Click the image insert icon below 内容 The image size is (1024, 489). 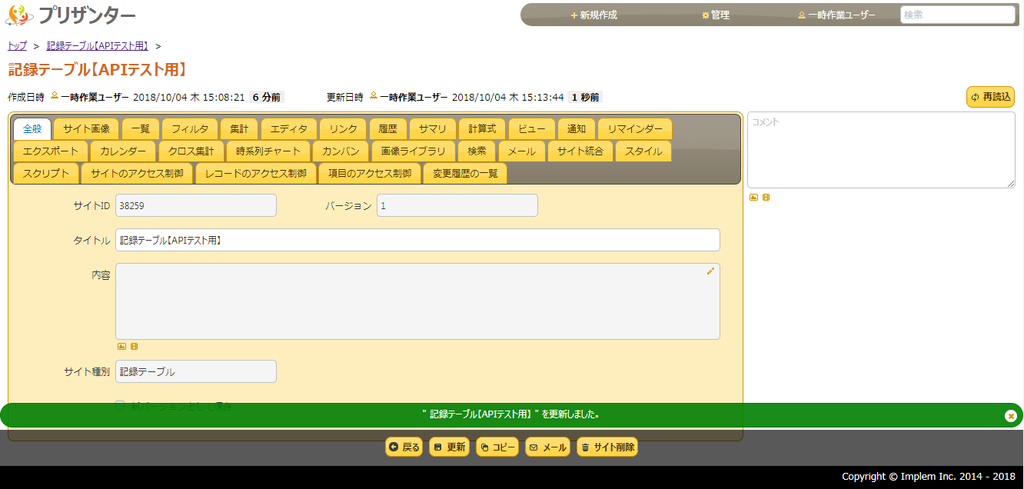[121, 347]
